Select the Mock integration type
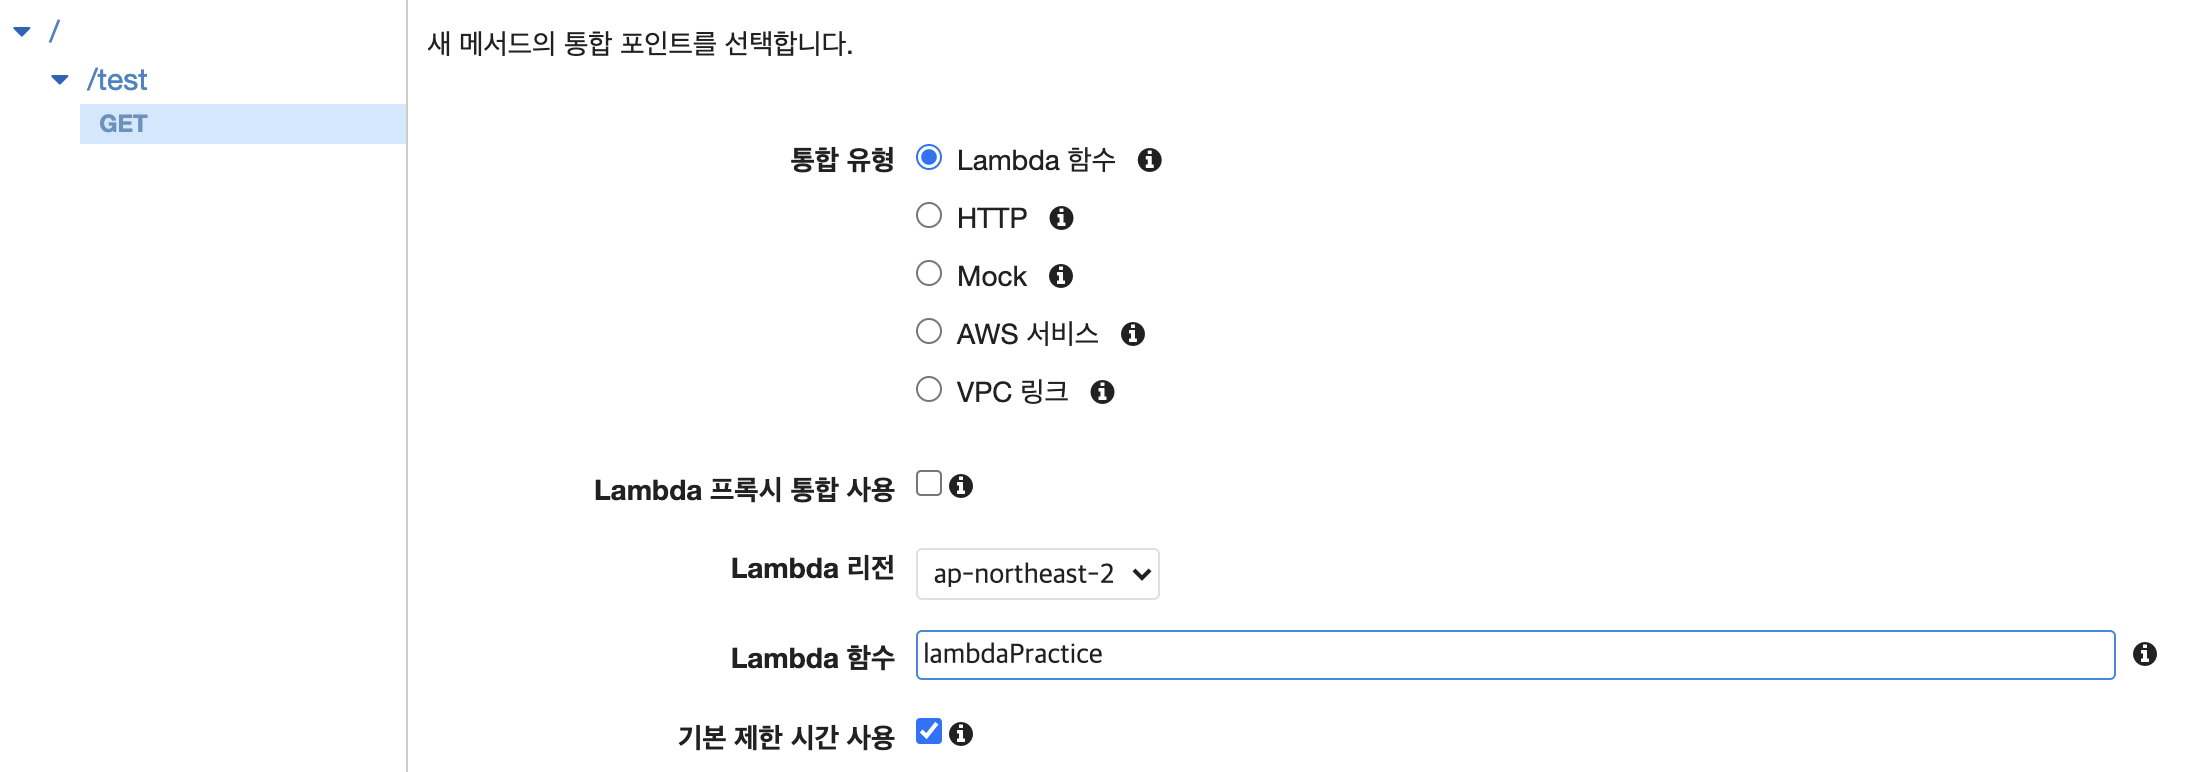 tap(929, 274)
